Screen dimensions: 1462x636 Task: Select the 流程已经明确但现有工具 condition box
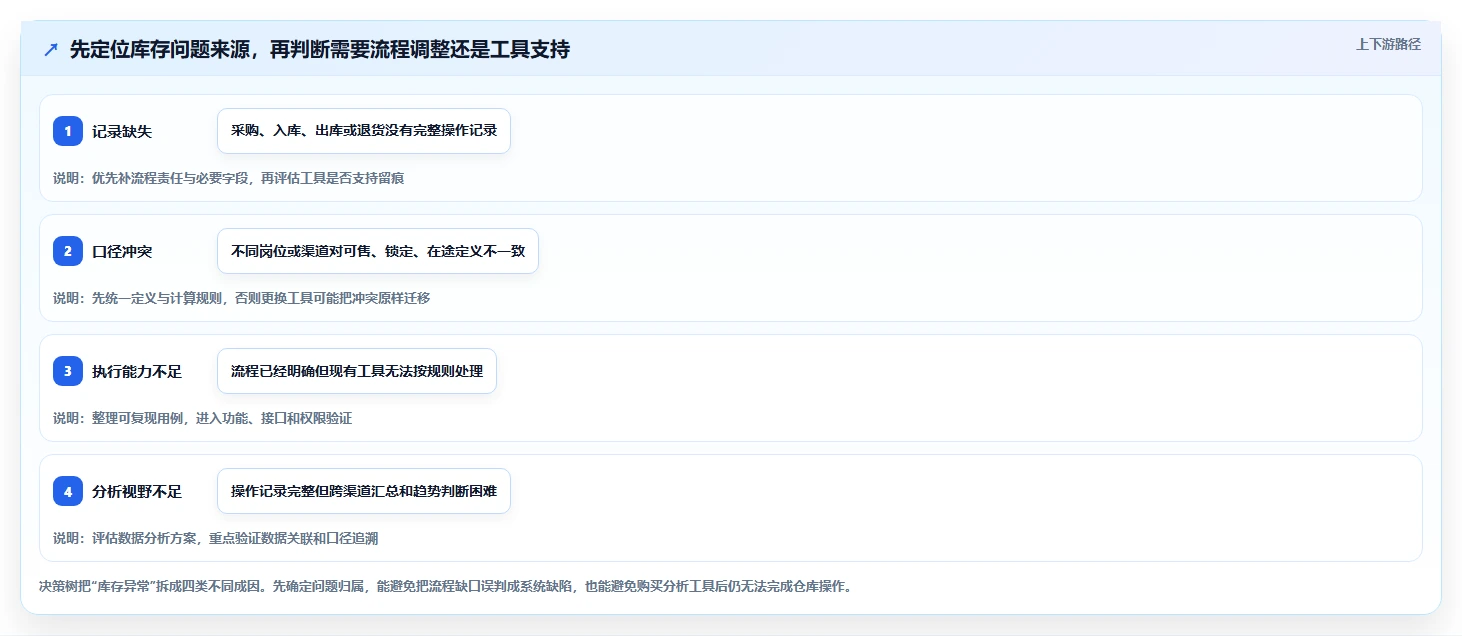point(357,371)
